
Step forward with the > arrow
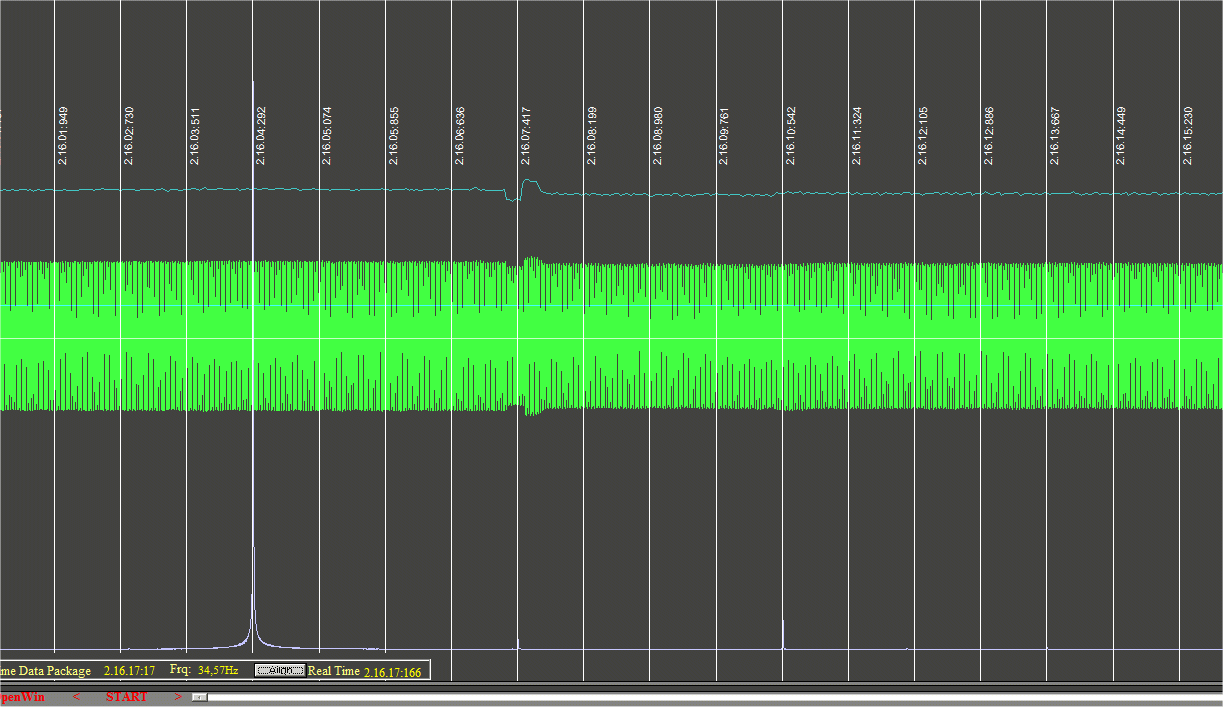pos(177,697)
